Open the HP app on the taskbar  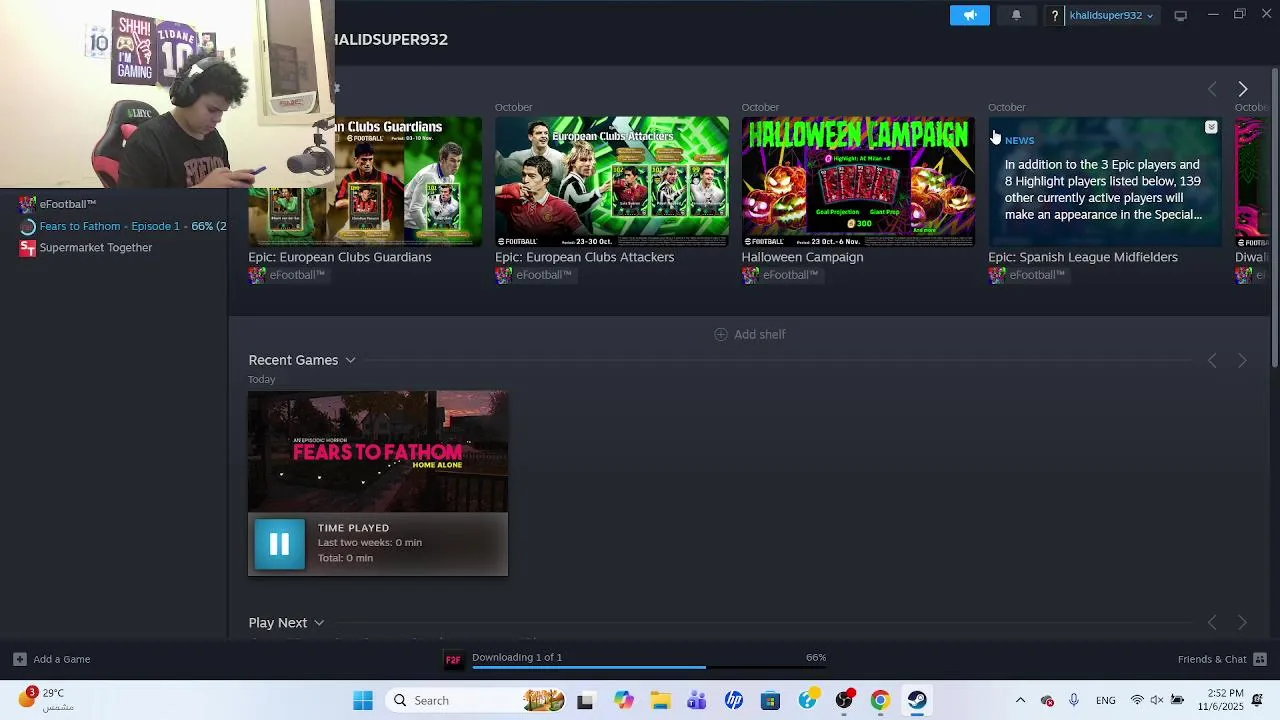pyautogui.click(x=734, y=701)
